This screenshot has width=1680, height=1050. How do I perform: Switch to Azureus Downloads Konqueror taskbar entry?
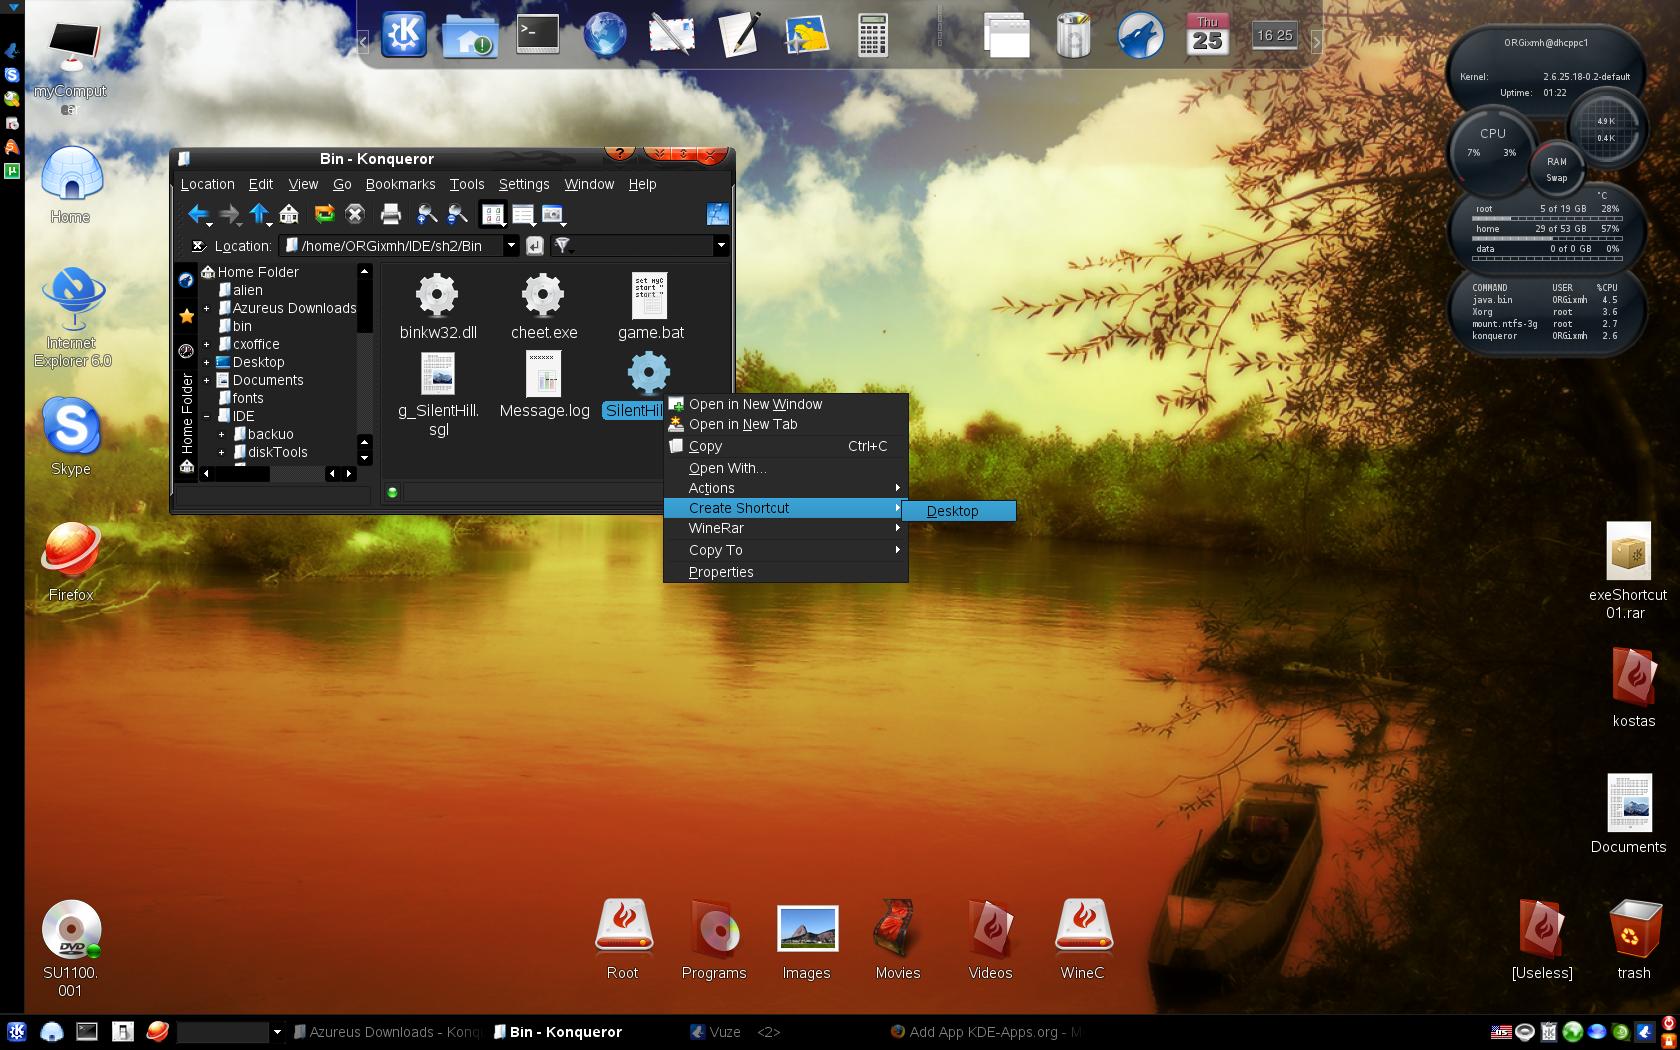click(387, 1032)
